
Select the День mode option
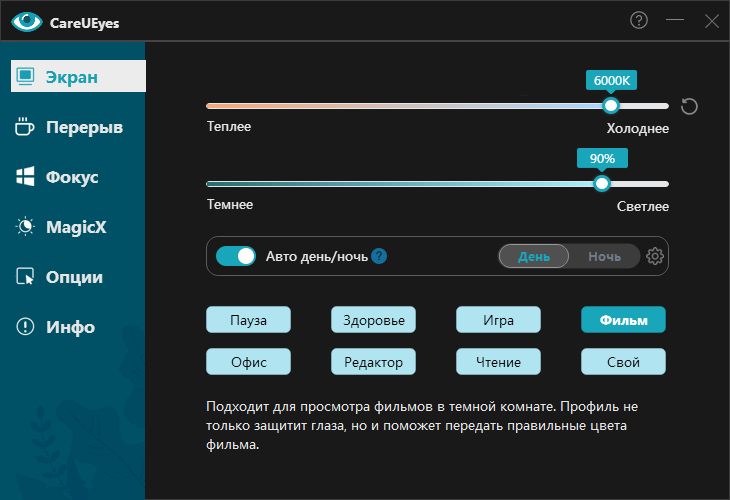534,256
